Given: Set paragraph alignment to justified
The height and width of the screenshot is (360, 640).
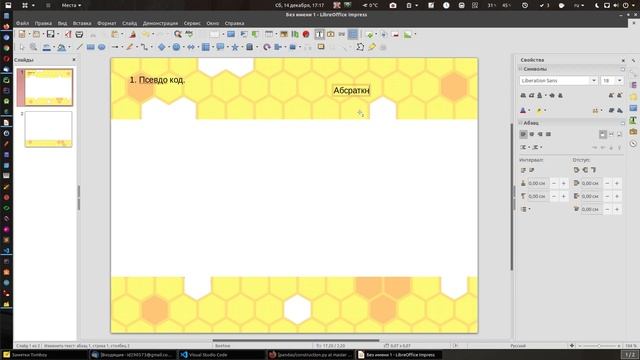Looking at the screenshot, I should (x=548, y=134).
